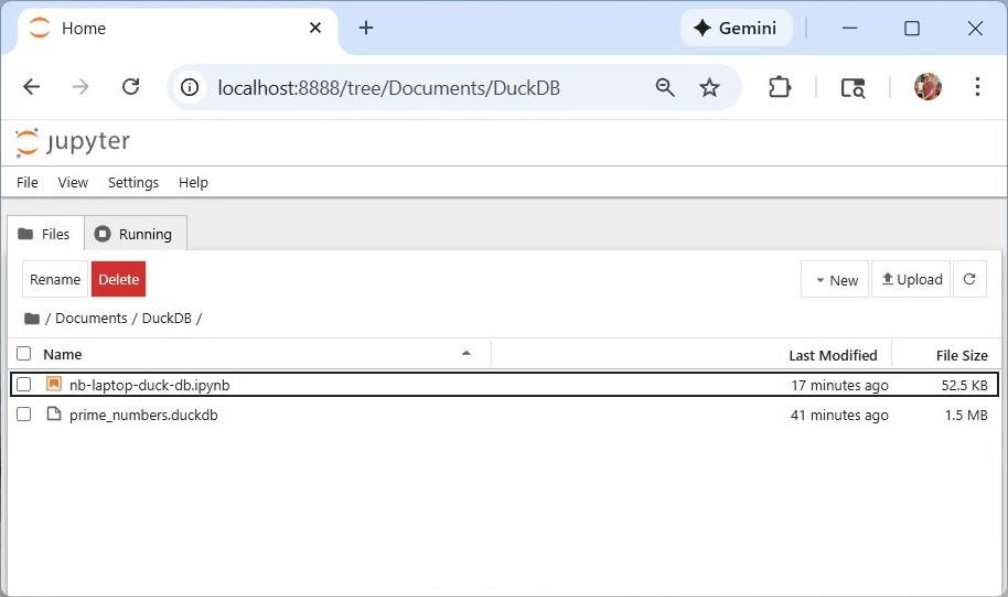Open the Chrome extensions puzzle icon
Viewport: 1008px width, 597px height.
click(779, 88)
